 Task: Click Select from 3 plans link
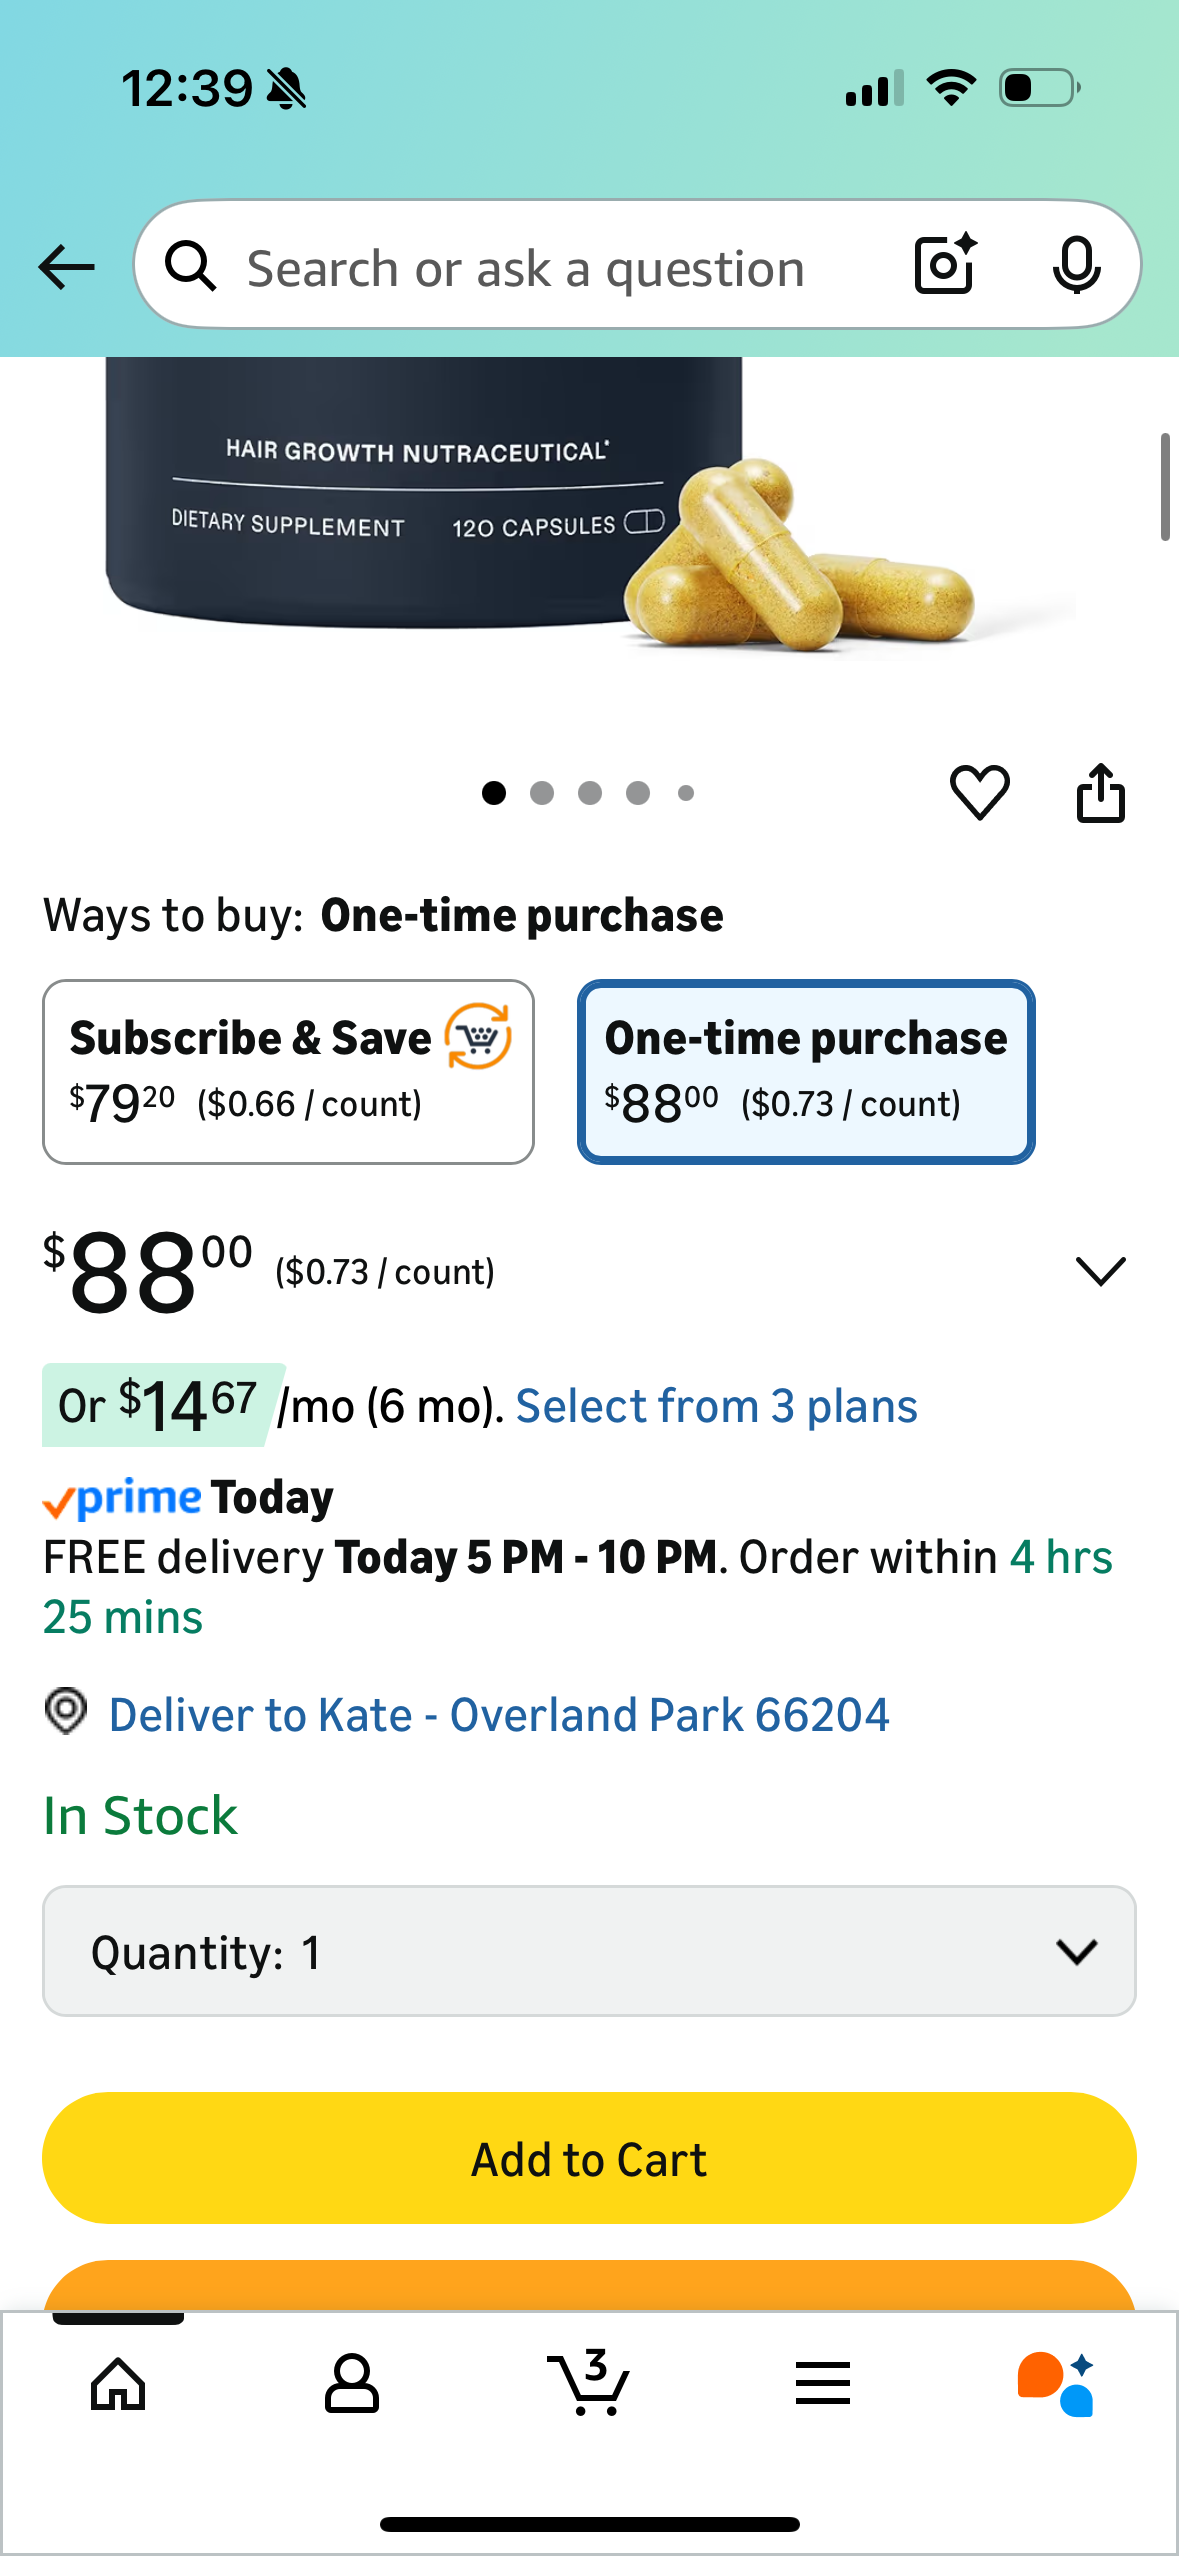[x=716, y=1406]
